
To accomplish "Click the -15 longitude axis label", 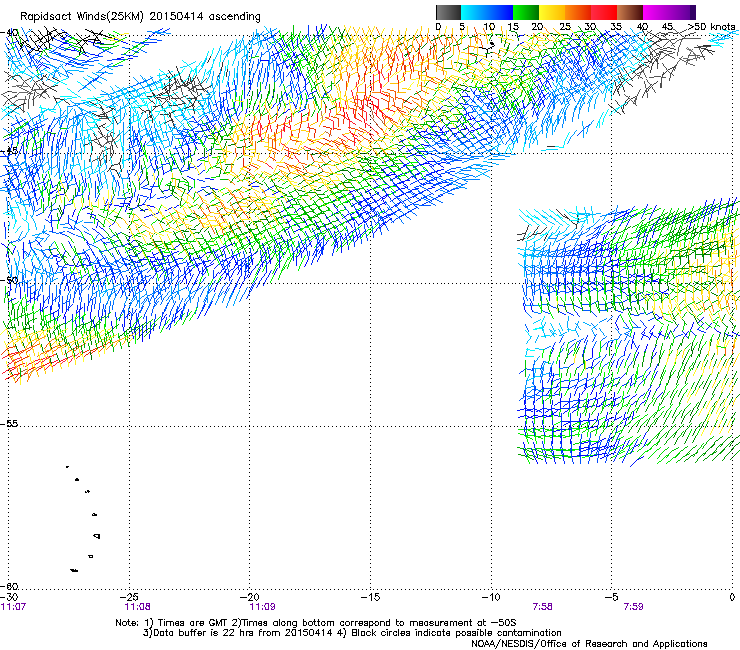I will (370, 597).
